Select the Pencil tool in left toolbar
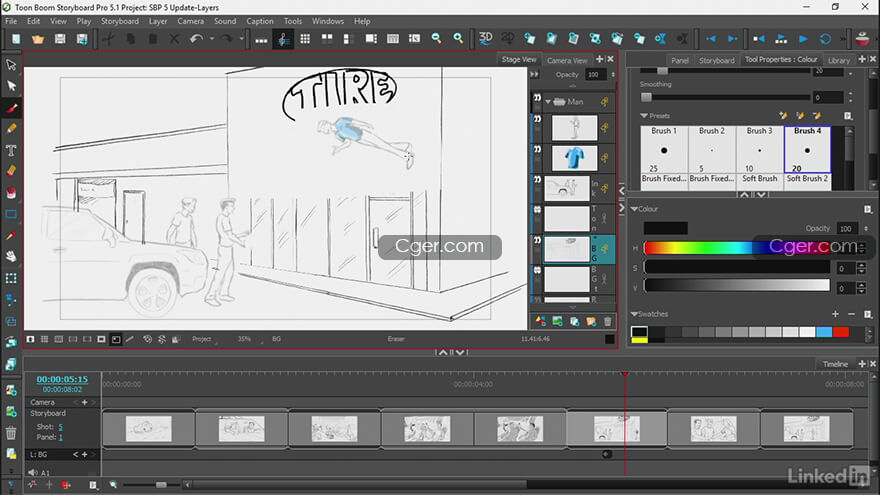This screenshot has width=880, height=495. 11,129
